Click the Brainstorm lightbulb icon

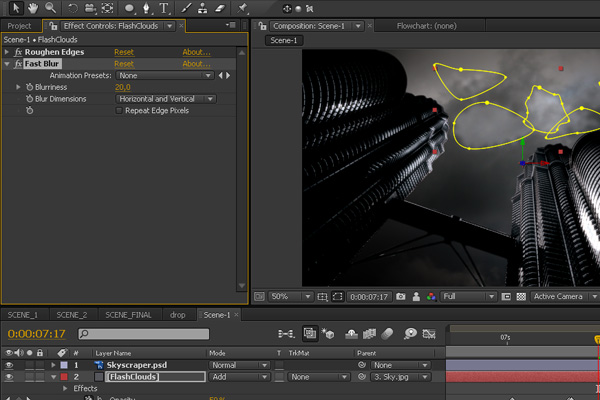tap(410, 334)
